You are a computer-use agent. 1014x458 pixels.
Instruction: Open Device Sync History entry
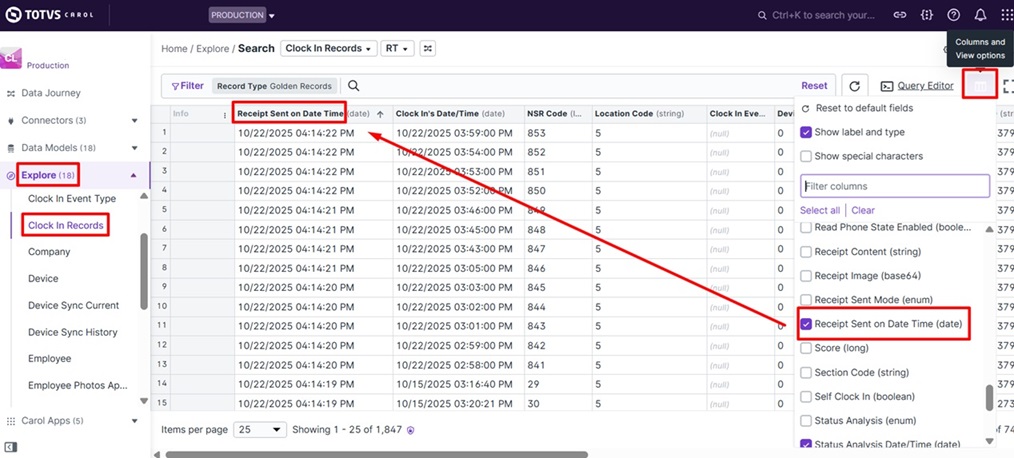coord(72,332)
